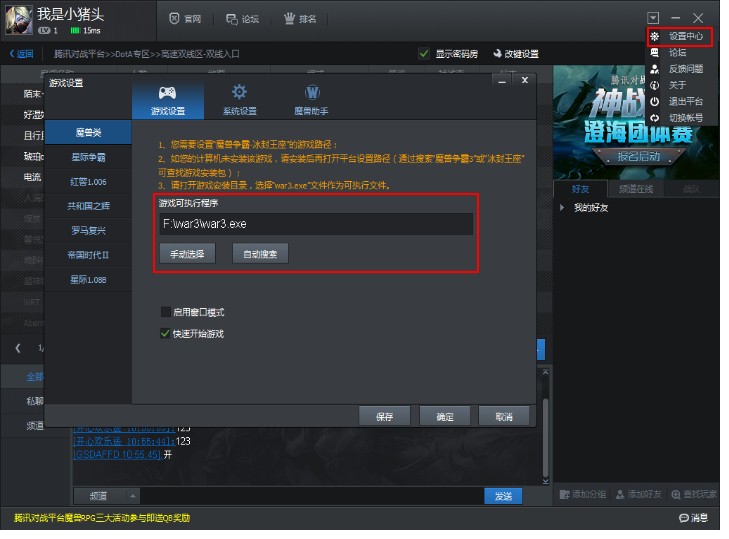Select 反馈问题 menu entry
The image size is (729, 539).
686,69
